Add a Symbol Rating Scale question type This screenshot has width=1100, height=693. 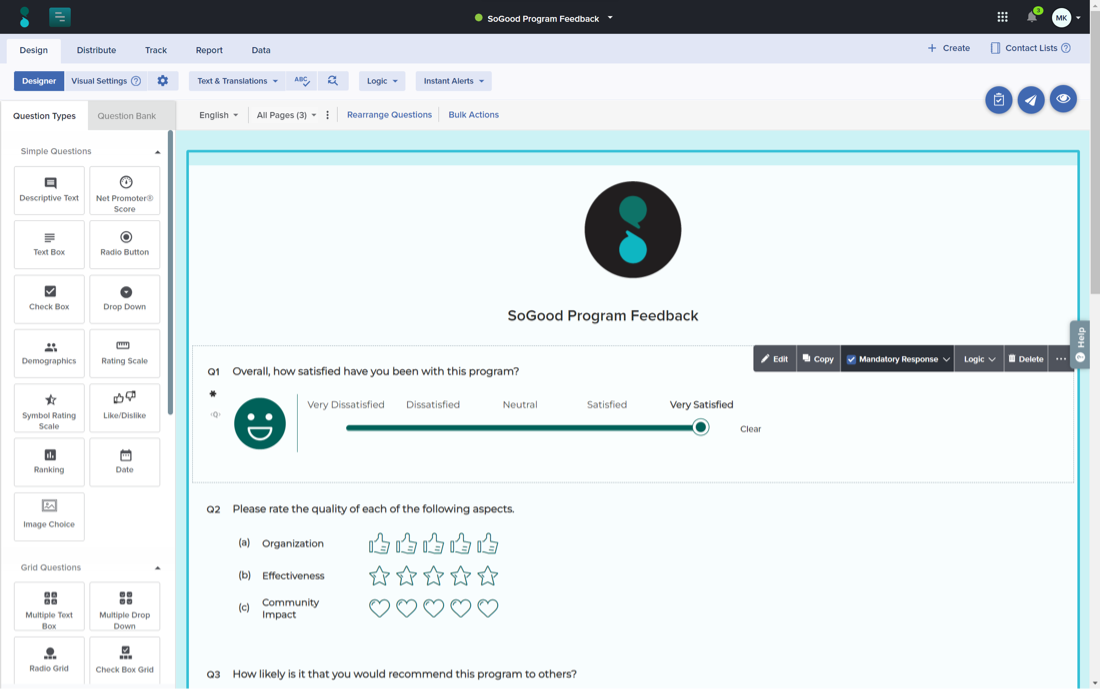(x=49, y=408)
